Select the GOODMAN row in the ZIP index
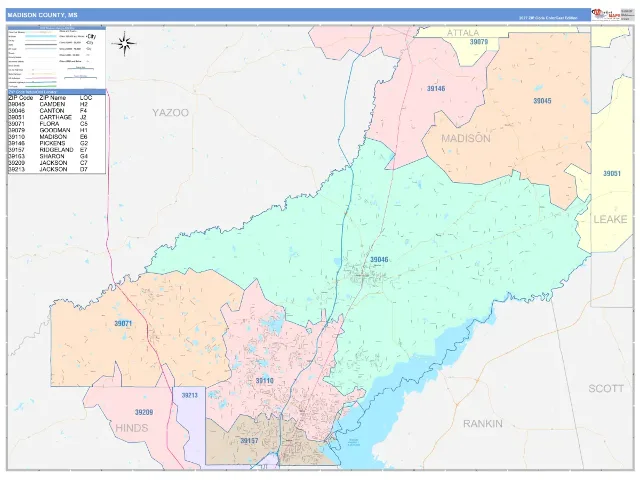Screen dimensions: 640x480 [57, 130]
